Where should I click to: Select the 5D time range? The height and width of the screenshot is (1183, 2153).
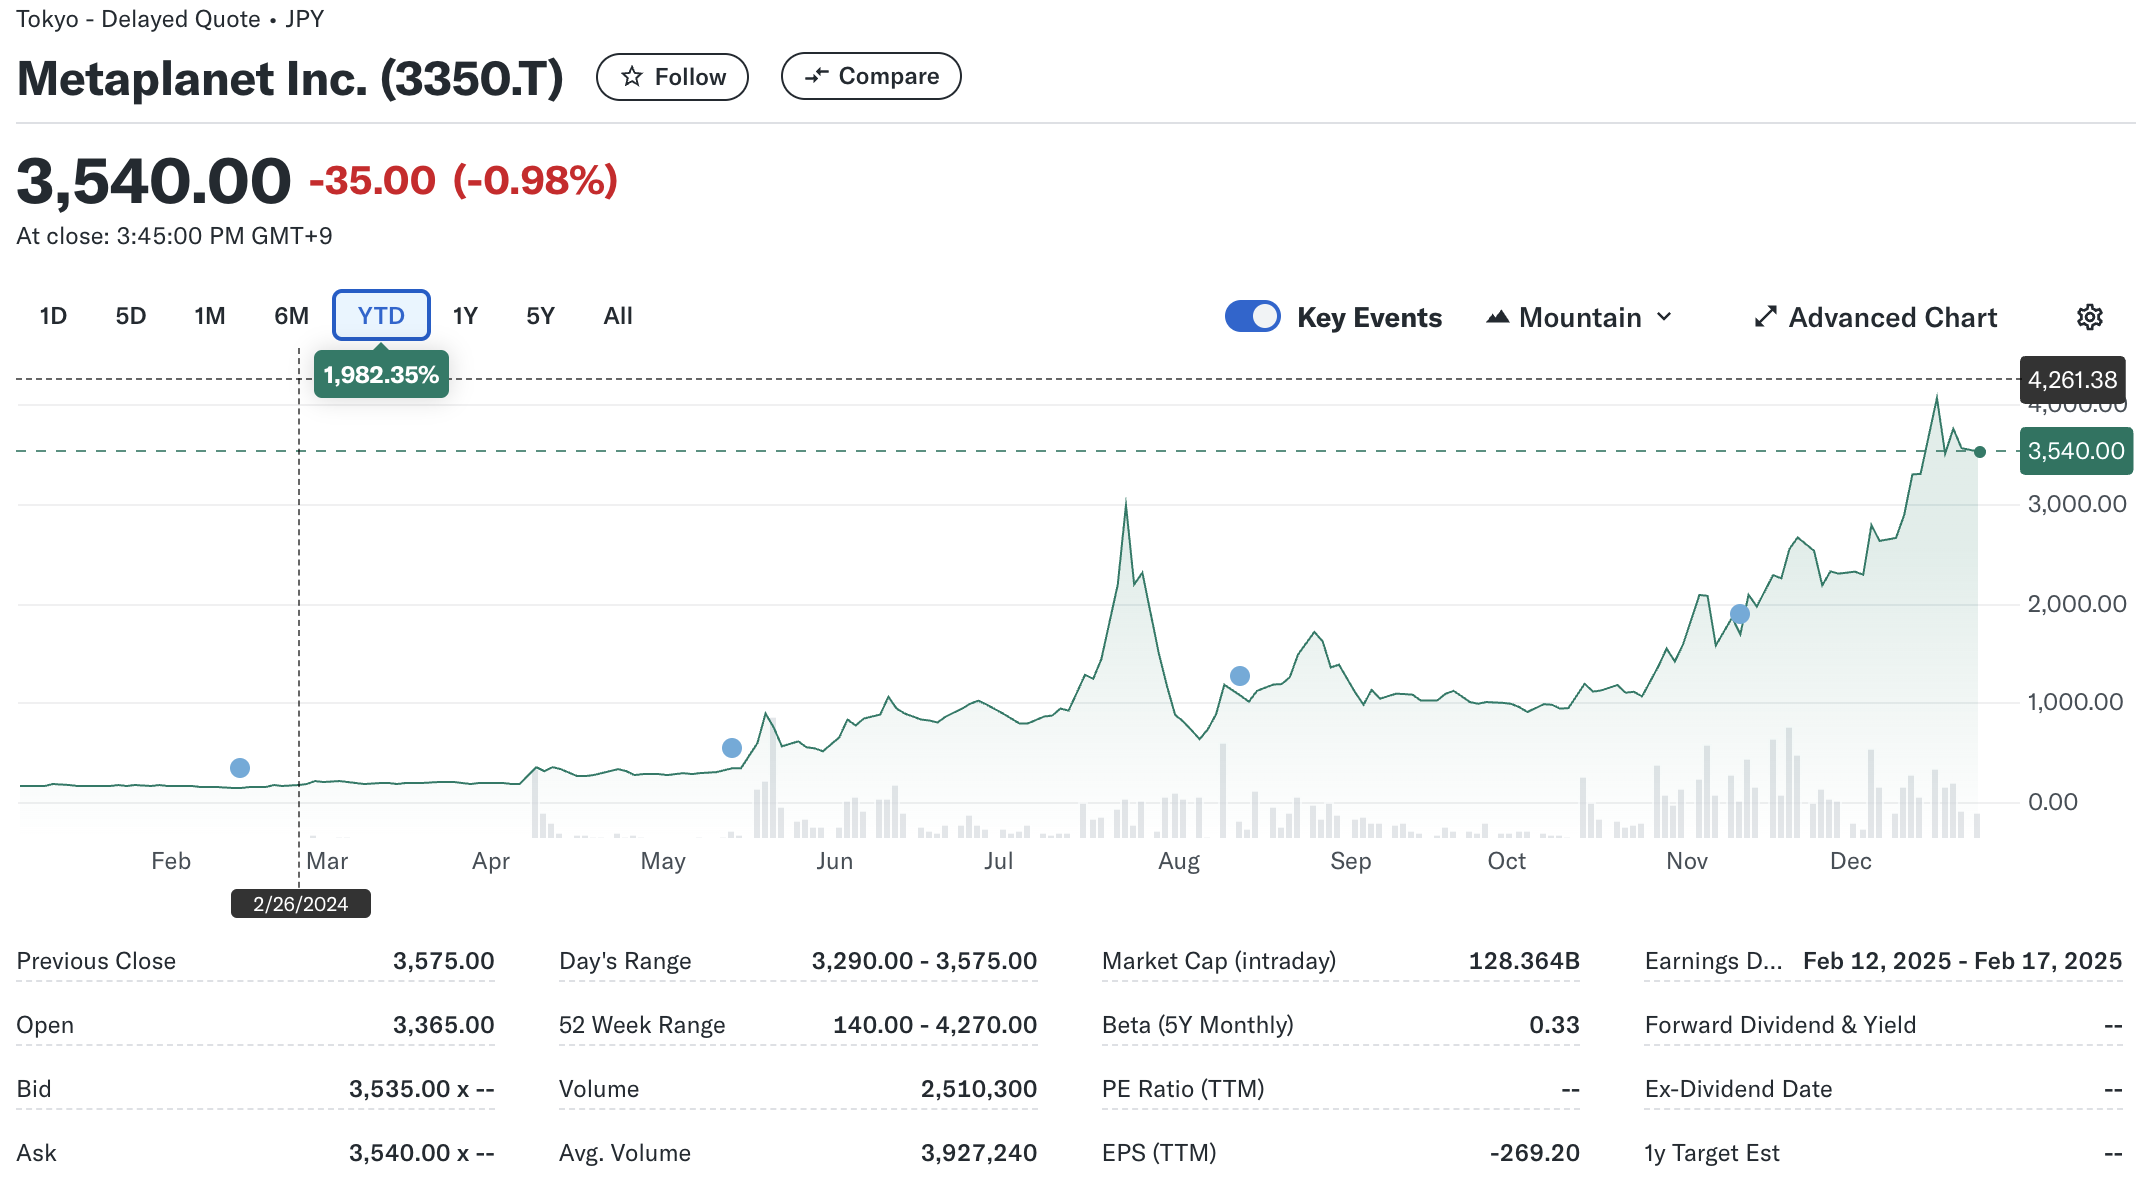click(131, 316)
